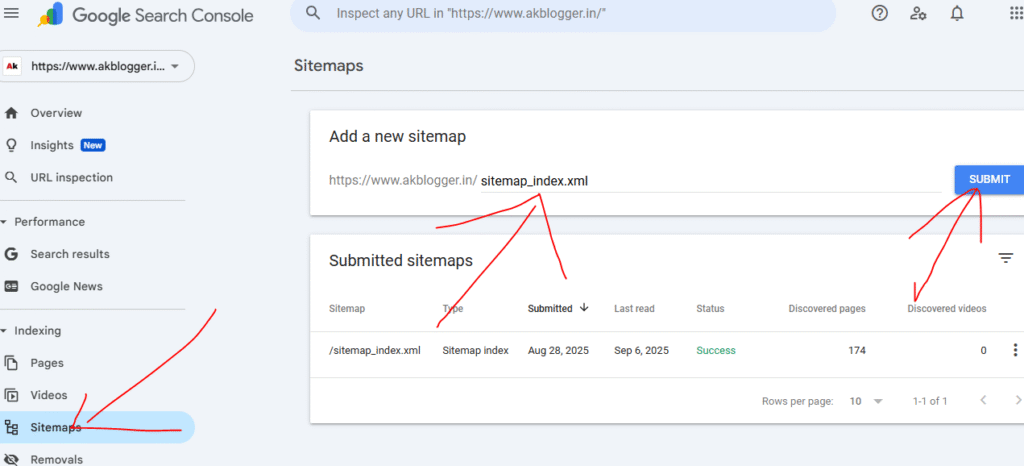Open the notifications bell
This screenshot has height=466, width=1024.
click(957, 13)
